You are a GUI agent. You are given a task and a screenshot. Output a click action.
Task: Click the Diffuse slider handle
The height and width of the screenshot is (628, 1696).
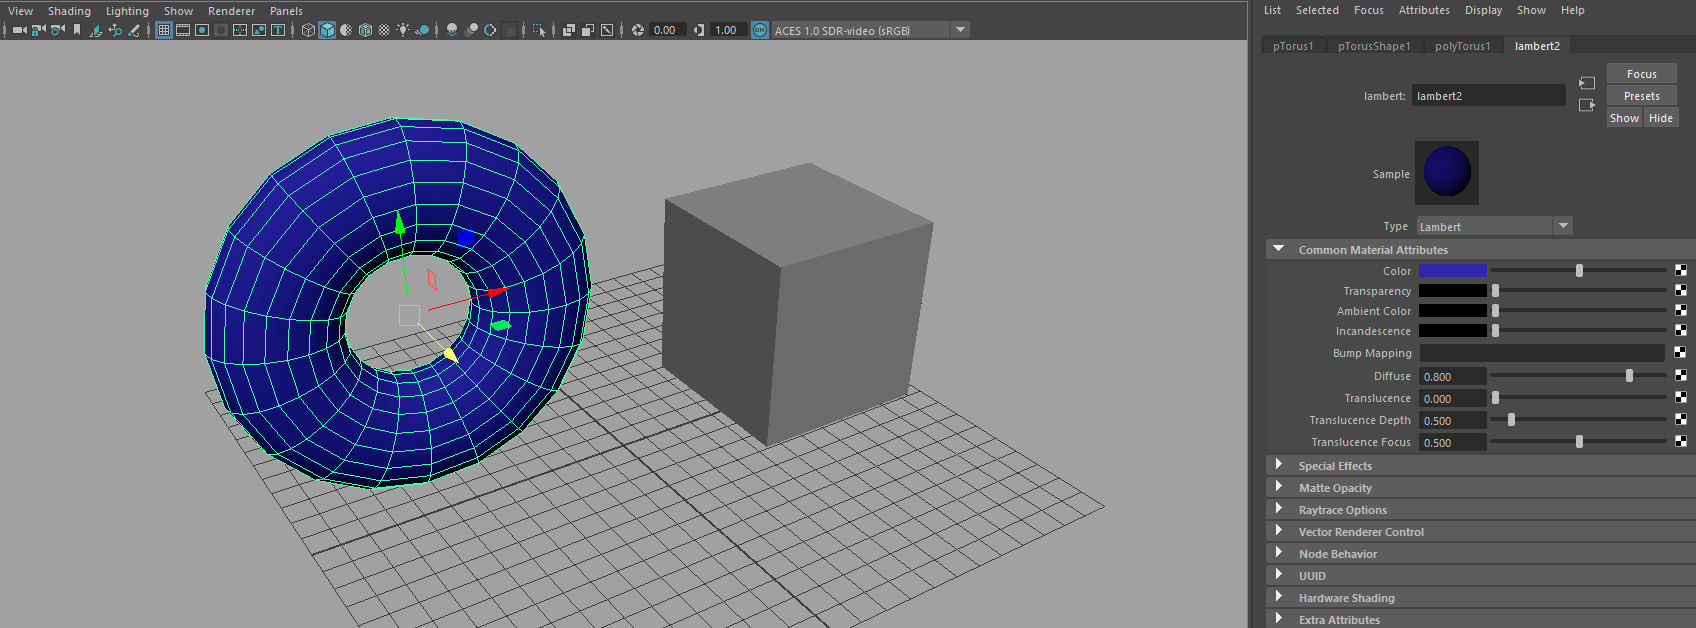coord(1629,376)
